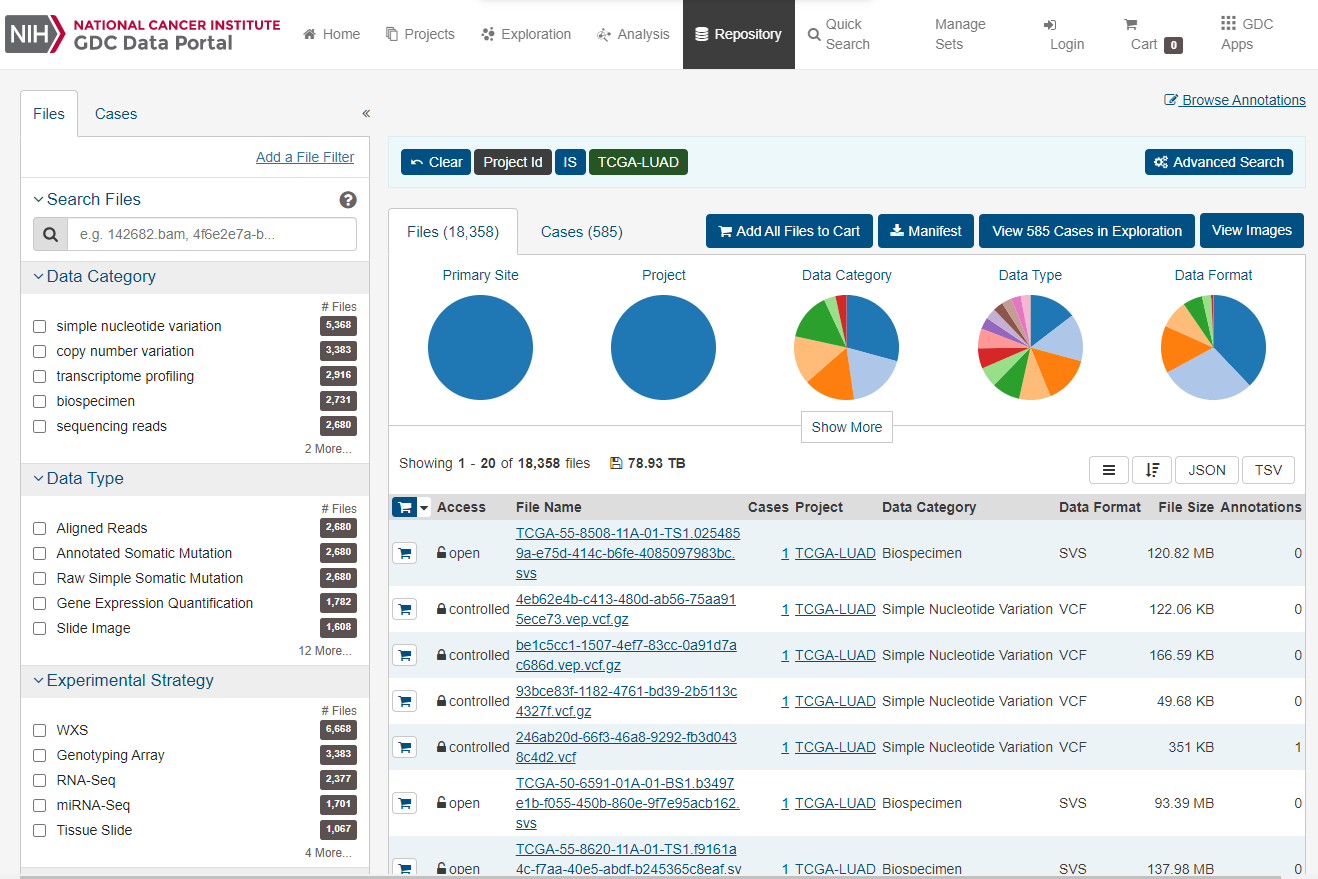Click the arrange columns list icon button

(x=1109, y=470)
